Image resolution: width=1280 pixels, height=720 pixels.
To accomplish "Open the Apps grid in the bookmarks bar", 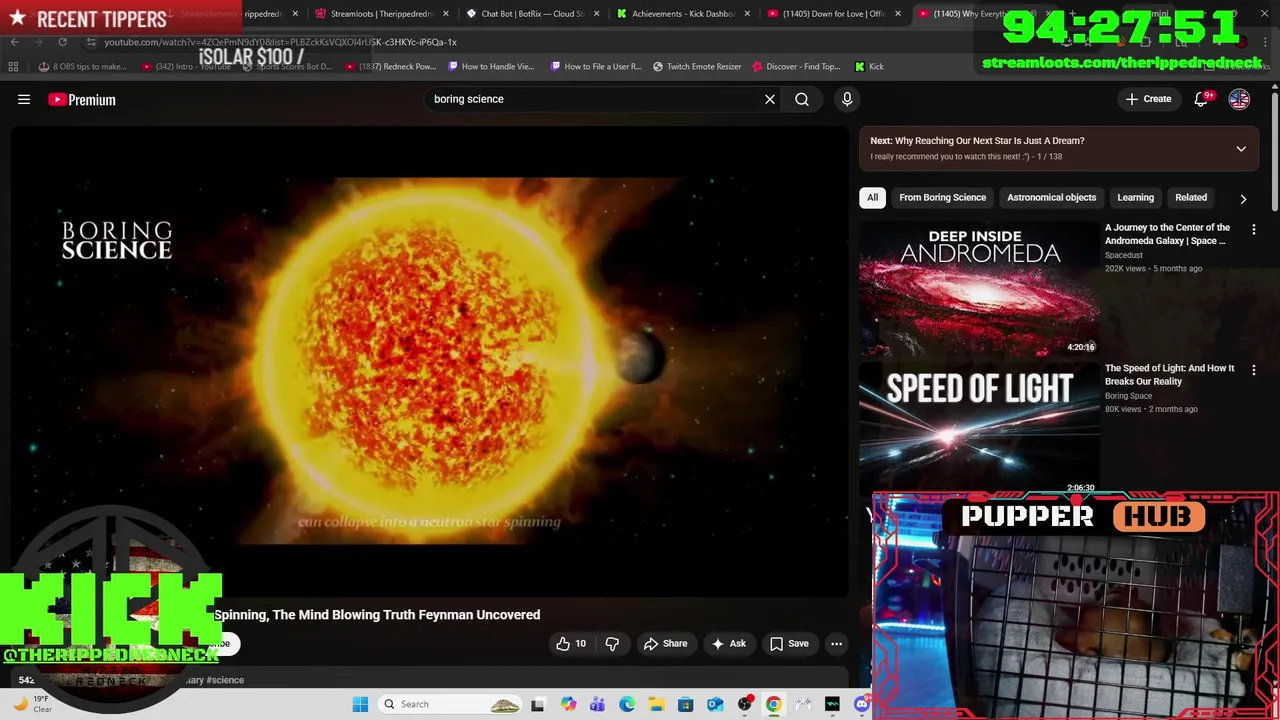I will (13, 66).
